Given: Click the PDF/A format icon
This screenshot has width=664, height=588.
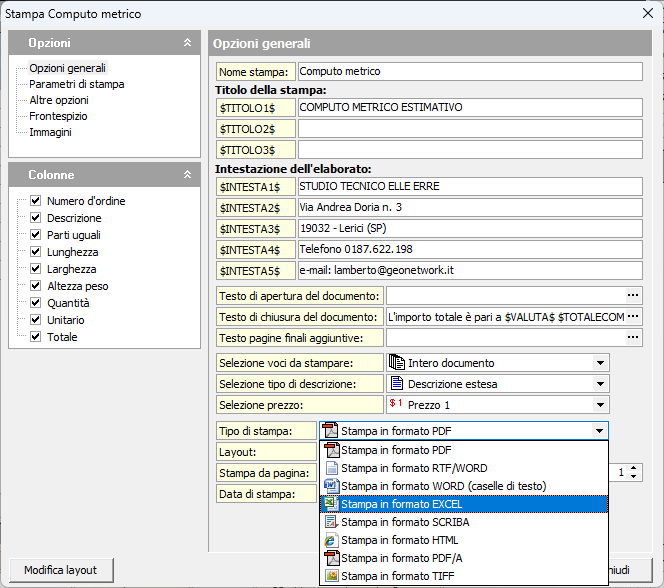Looking at the screenshot, I should pyautogui.click(x=331, y=558).
